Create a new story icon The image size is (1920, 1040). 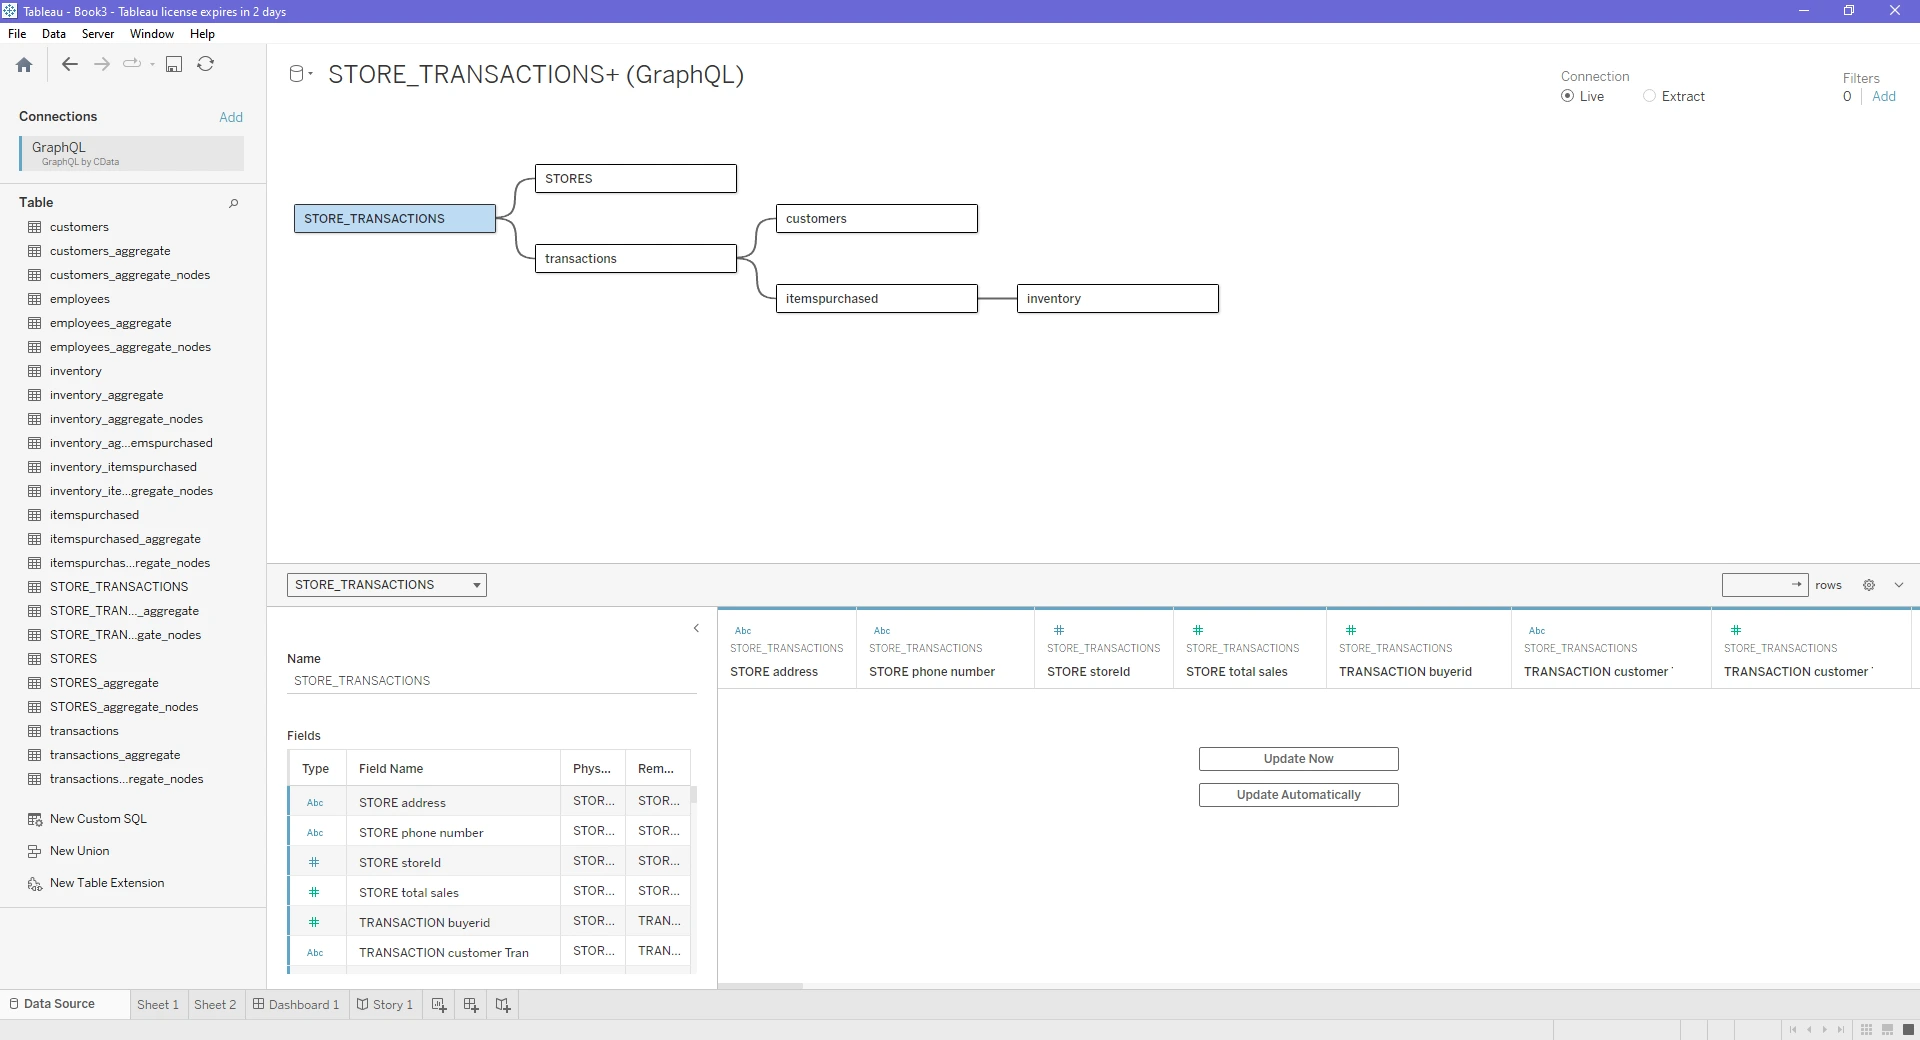[503, 1005]
